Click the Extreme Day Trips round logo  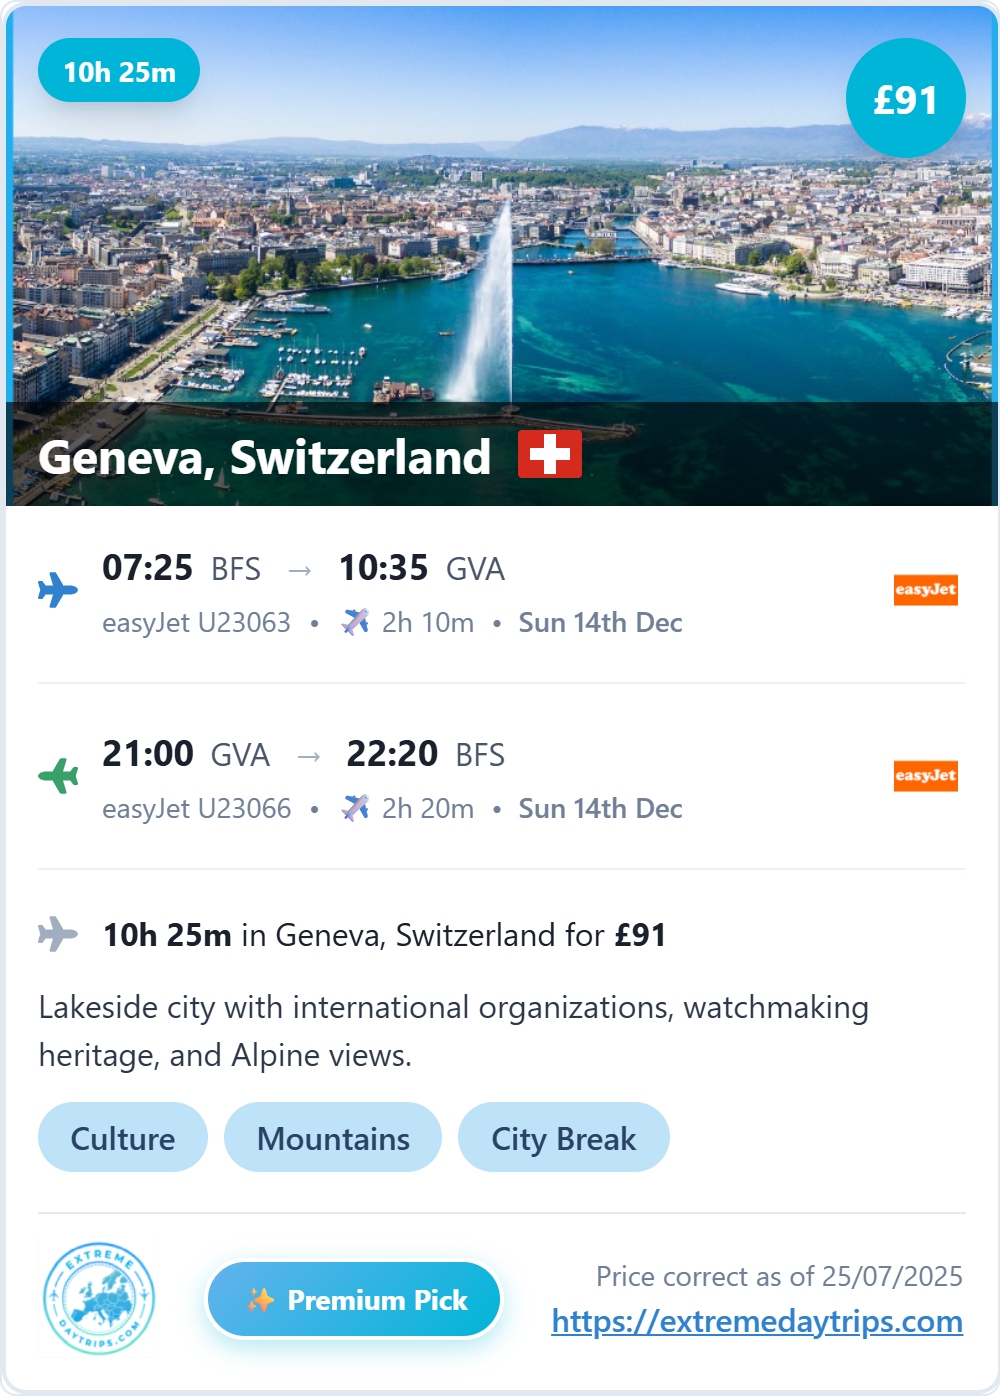point(99,1299)
